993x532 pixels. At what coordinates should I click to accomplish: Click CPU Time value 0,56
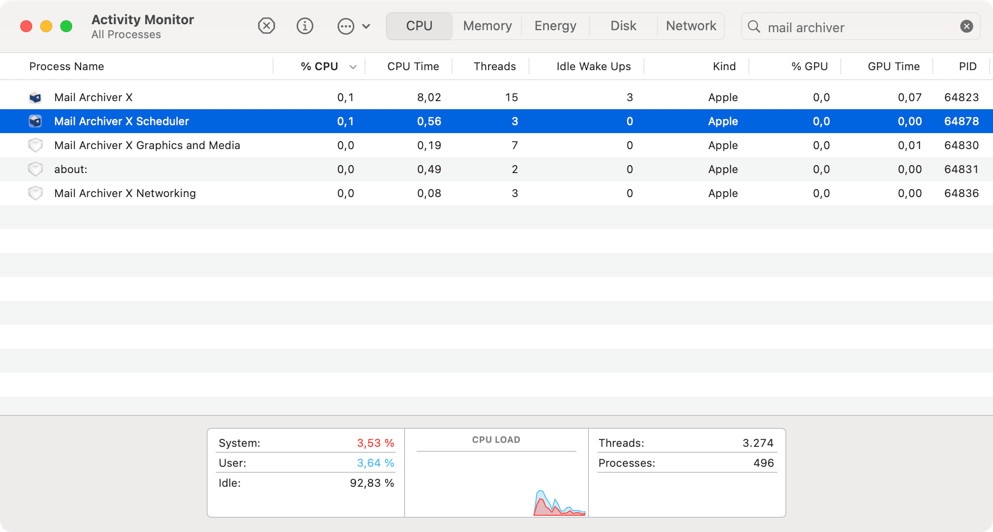tap(429, 121)
